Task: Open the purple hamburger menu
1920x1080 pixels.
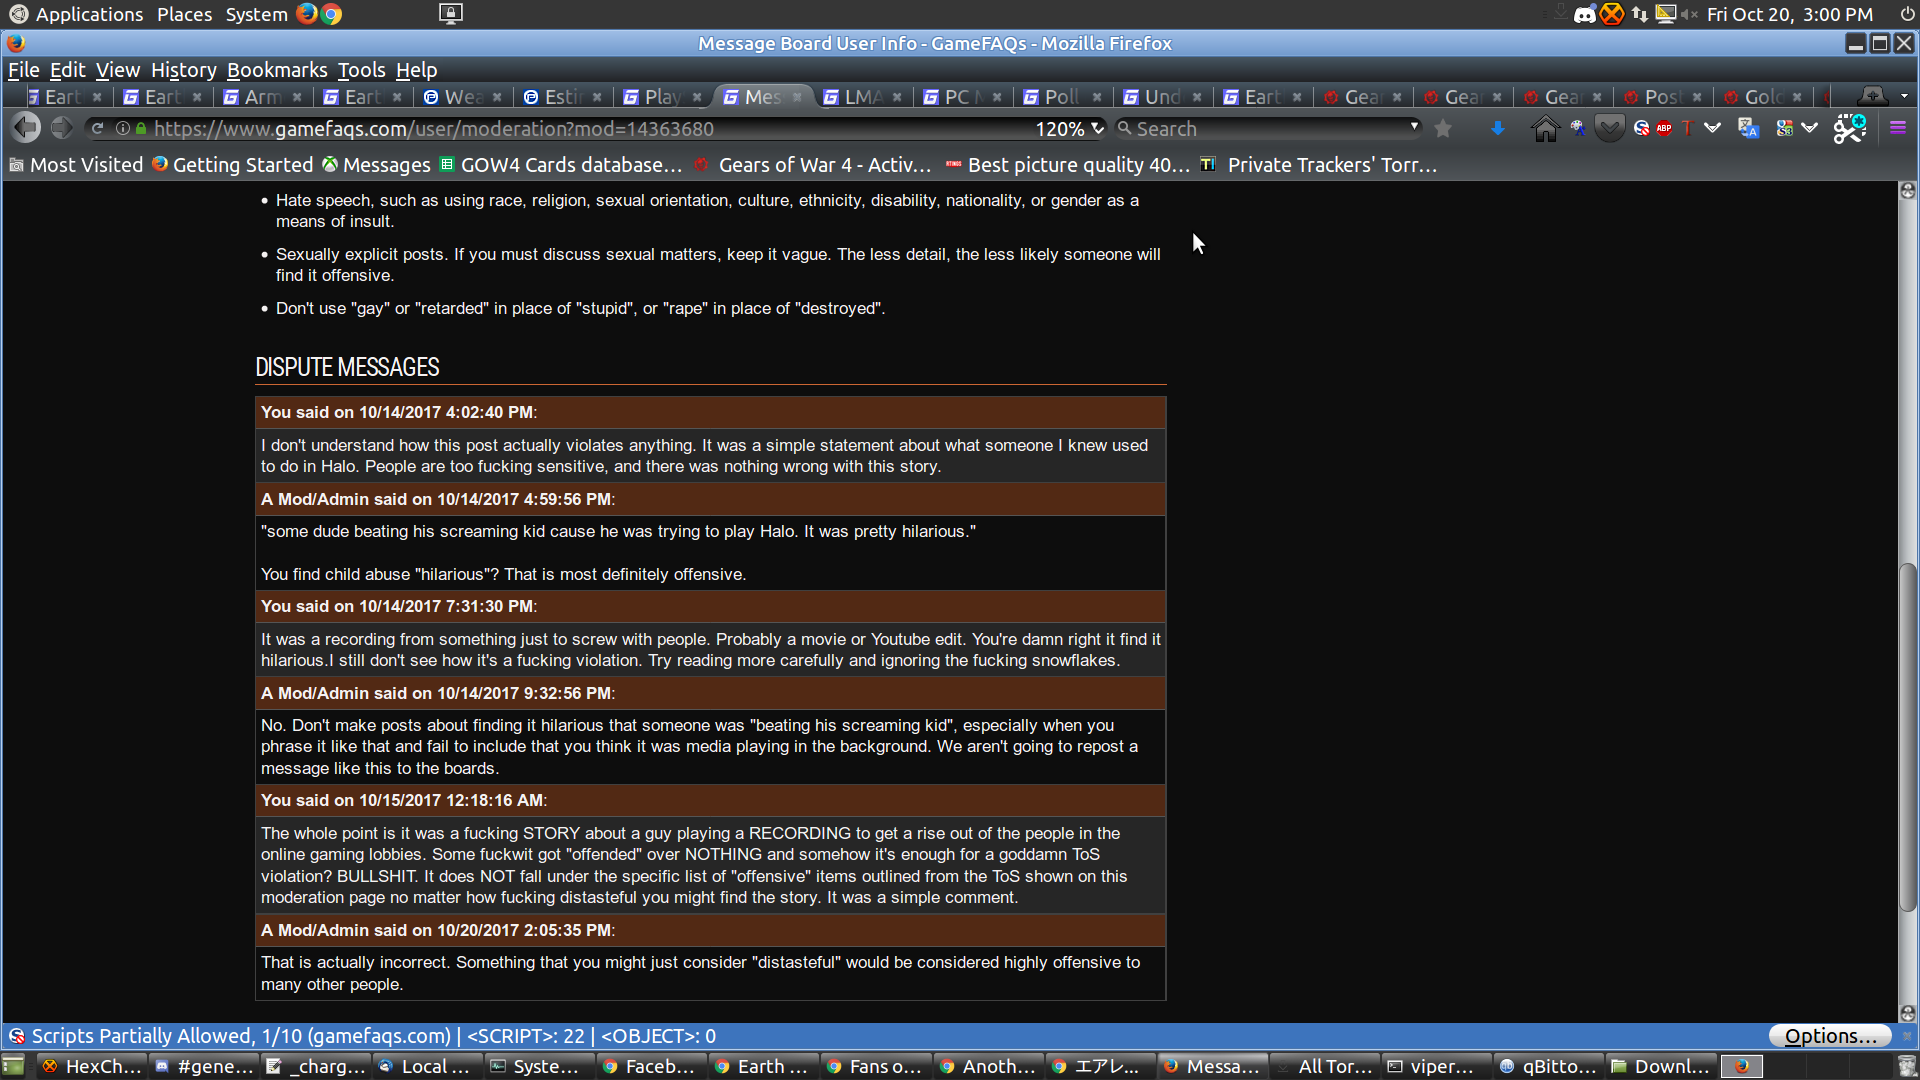Action: coord(1897,129)
